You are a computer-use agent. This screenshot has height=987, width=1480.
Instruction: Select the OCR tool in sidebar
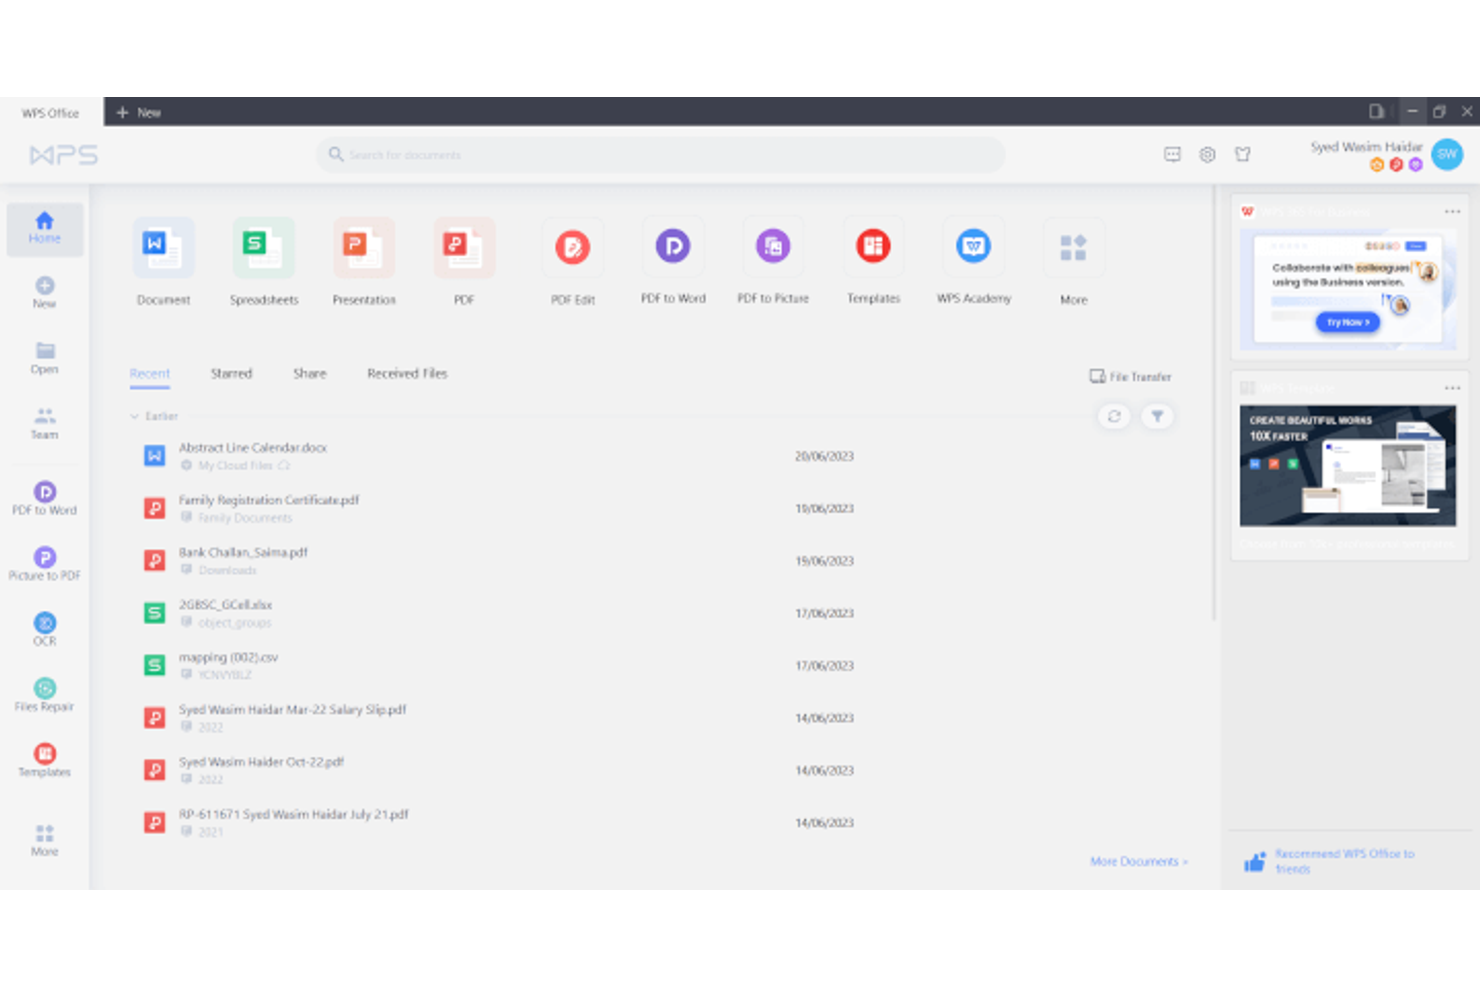44,628
